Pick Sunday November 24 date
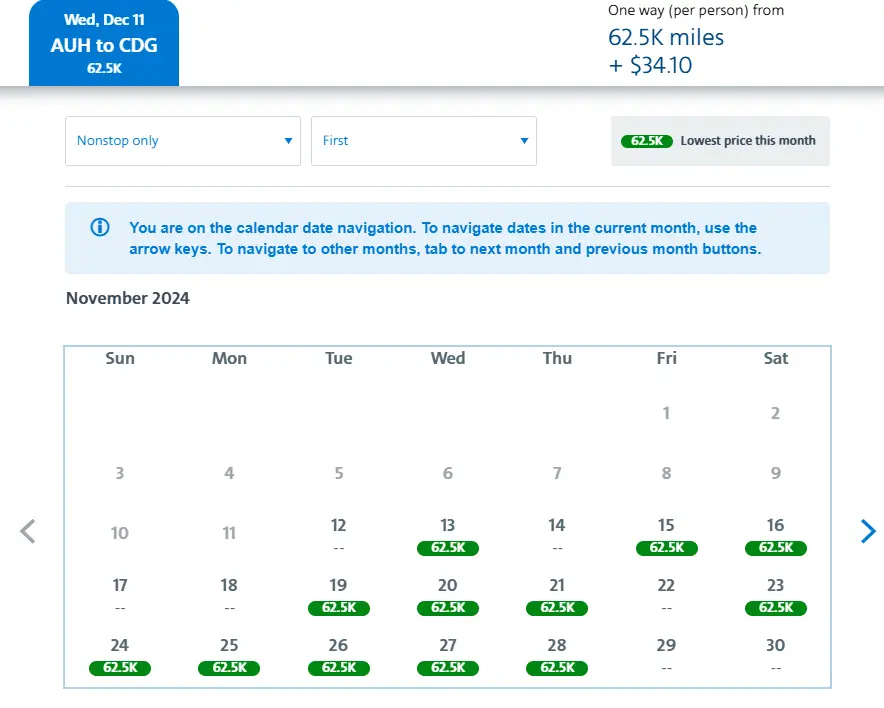 120,656
